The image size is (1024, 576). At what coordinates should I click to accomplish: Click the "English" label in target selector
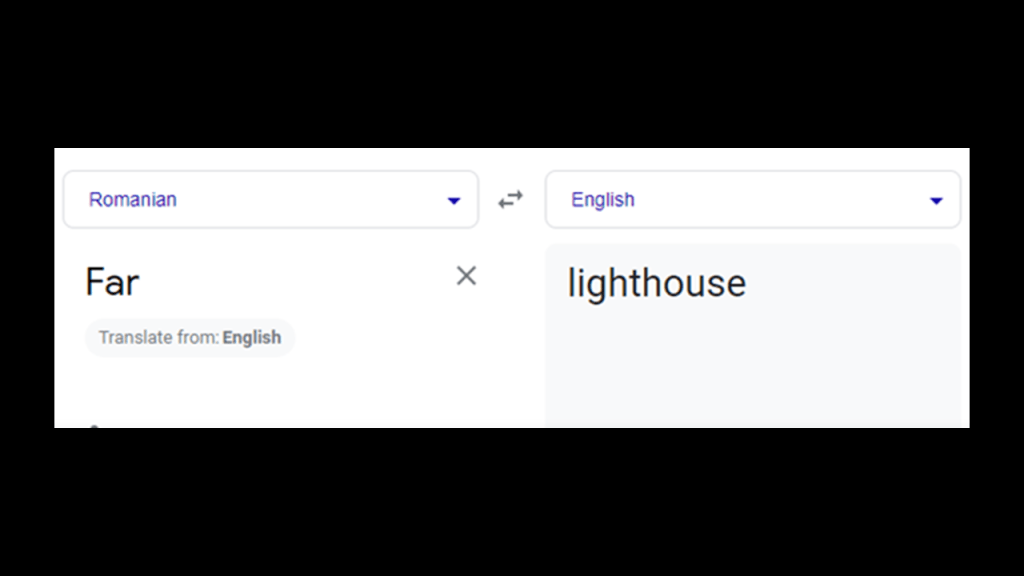pyautogui.click(x=603, y=200)
